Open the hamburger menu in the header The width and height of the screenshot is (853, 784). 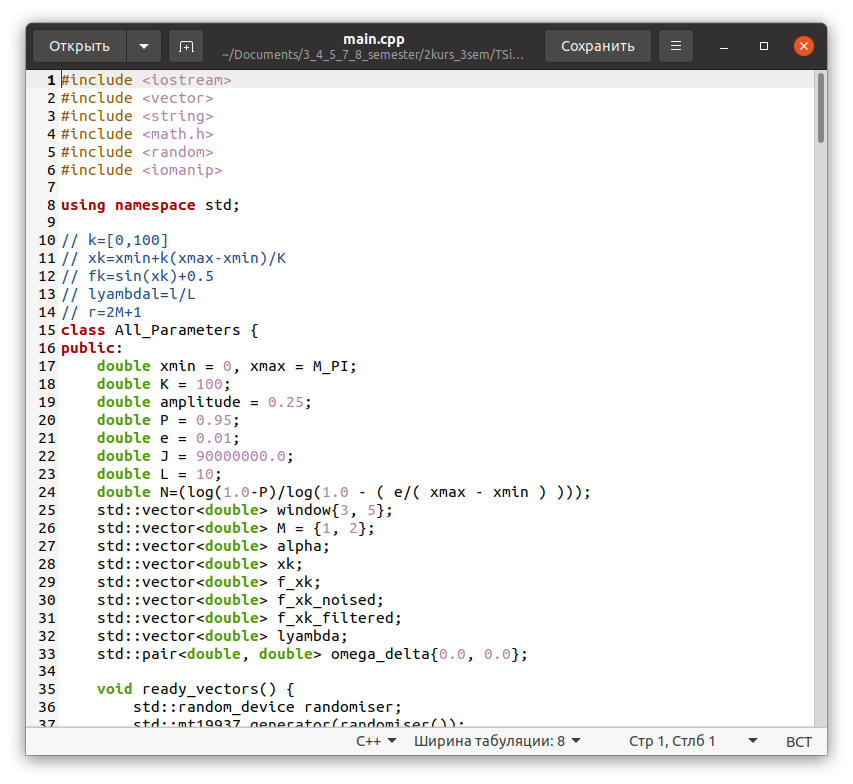click(677, 46)
